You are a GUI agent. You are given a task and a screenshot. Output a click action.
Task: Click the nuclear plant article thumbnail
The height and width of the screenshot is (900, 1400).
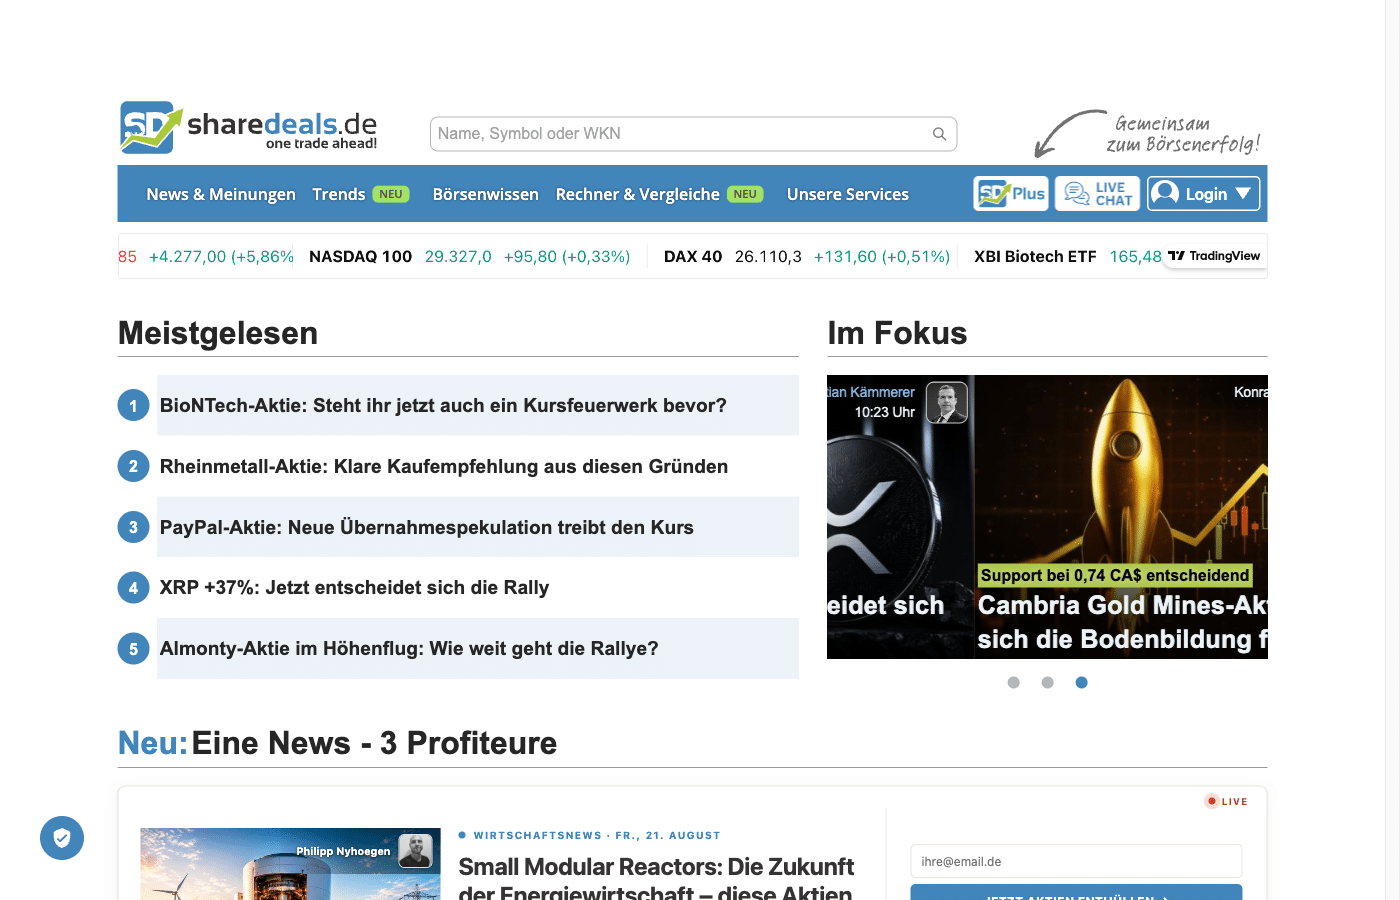[290, 864]
